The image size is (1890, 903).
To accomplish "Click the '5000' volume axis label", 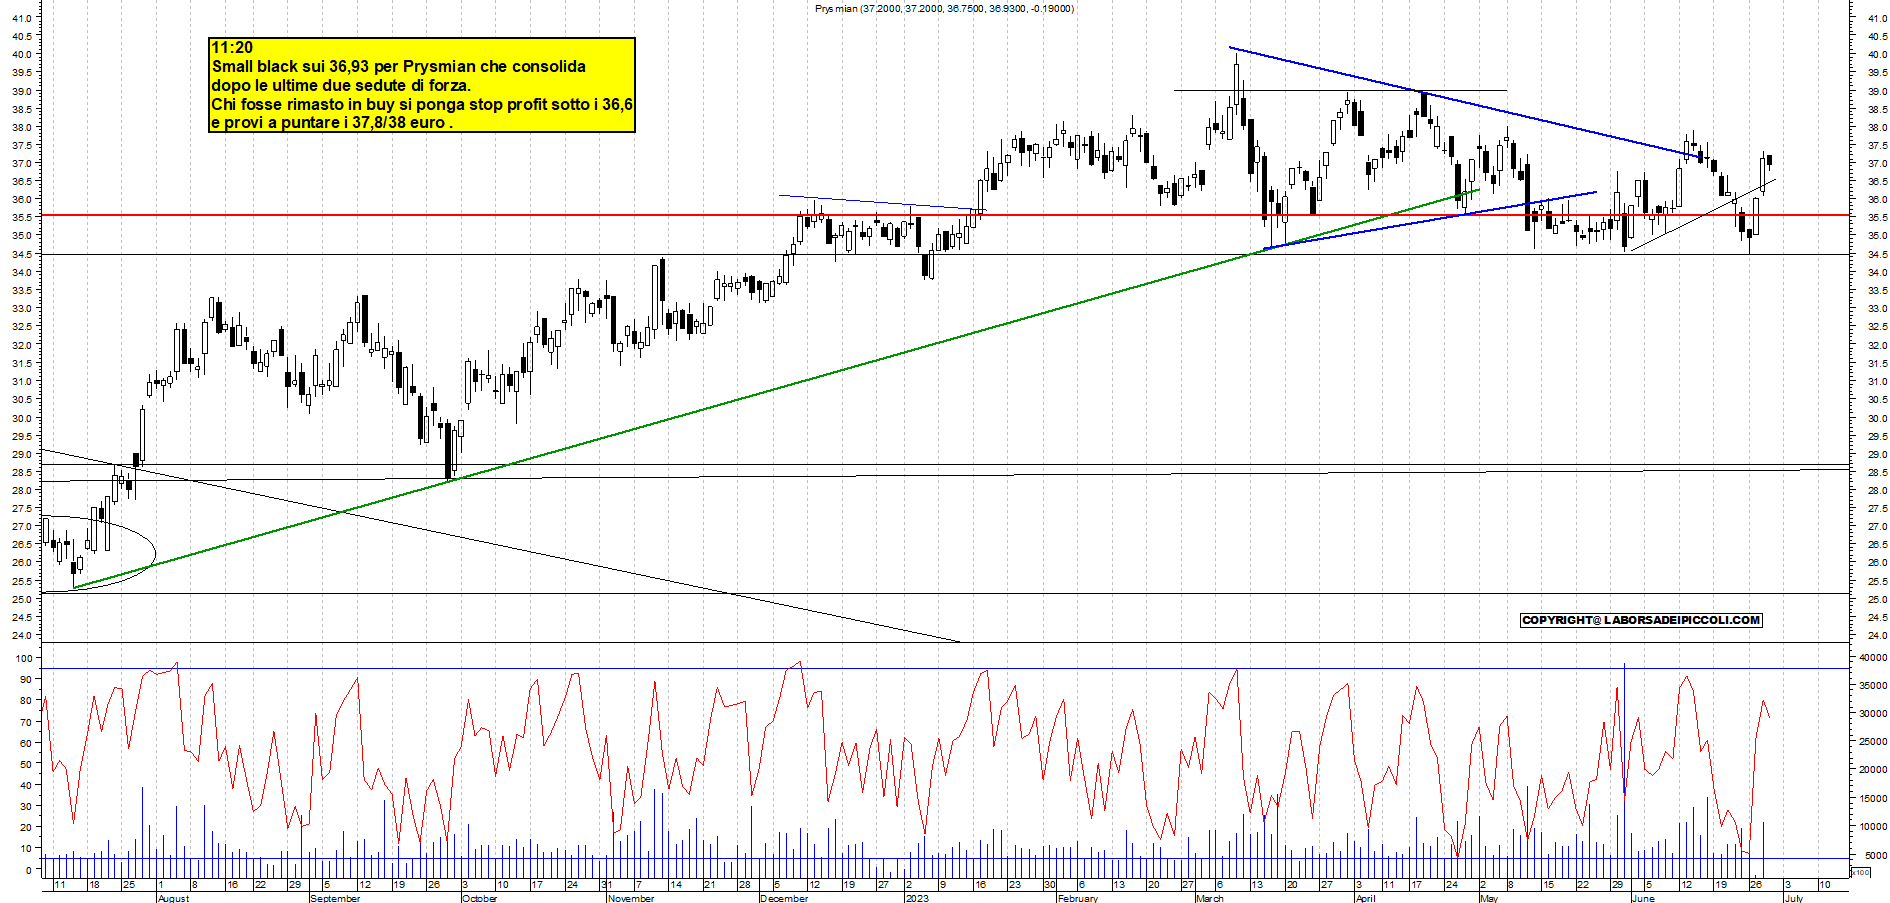I will [x=1875, y=855].
